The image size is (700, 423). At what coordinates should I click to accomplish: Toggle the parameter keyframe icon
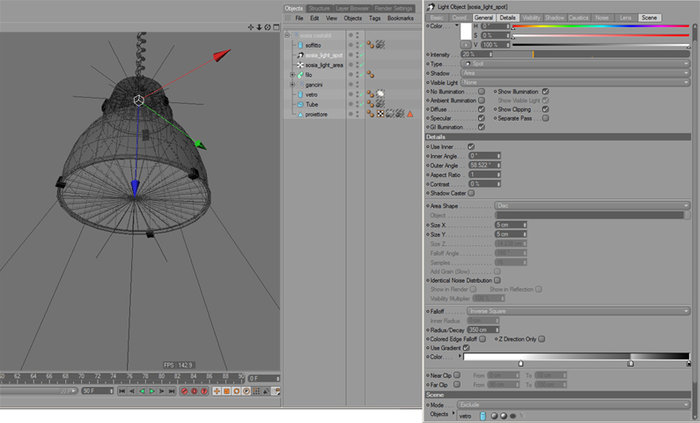(246, 391)
